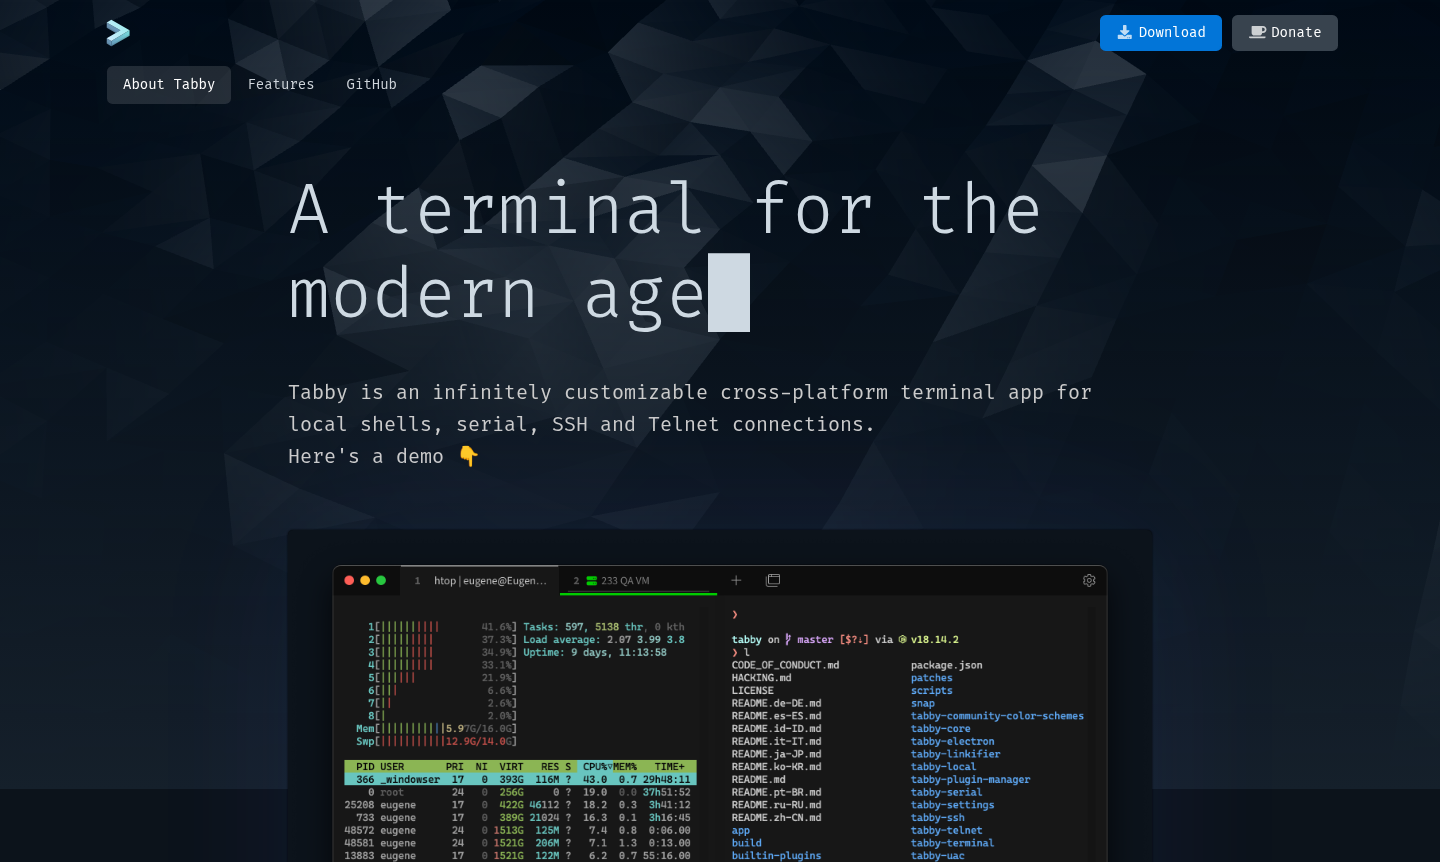The width and height of the screenshot is (1440, 862).
Task: Click the PID column header in htop
Action: (365, 767)
